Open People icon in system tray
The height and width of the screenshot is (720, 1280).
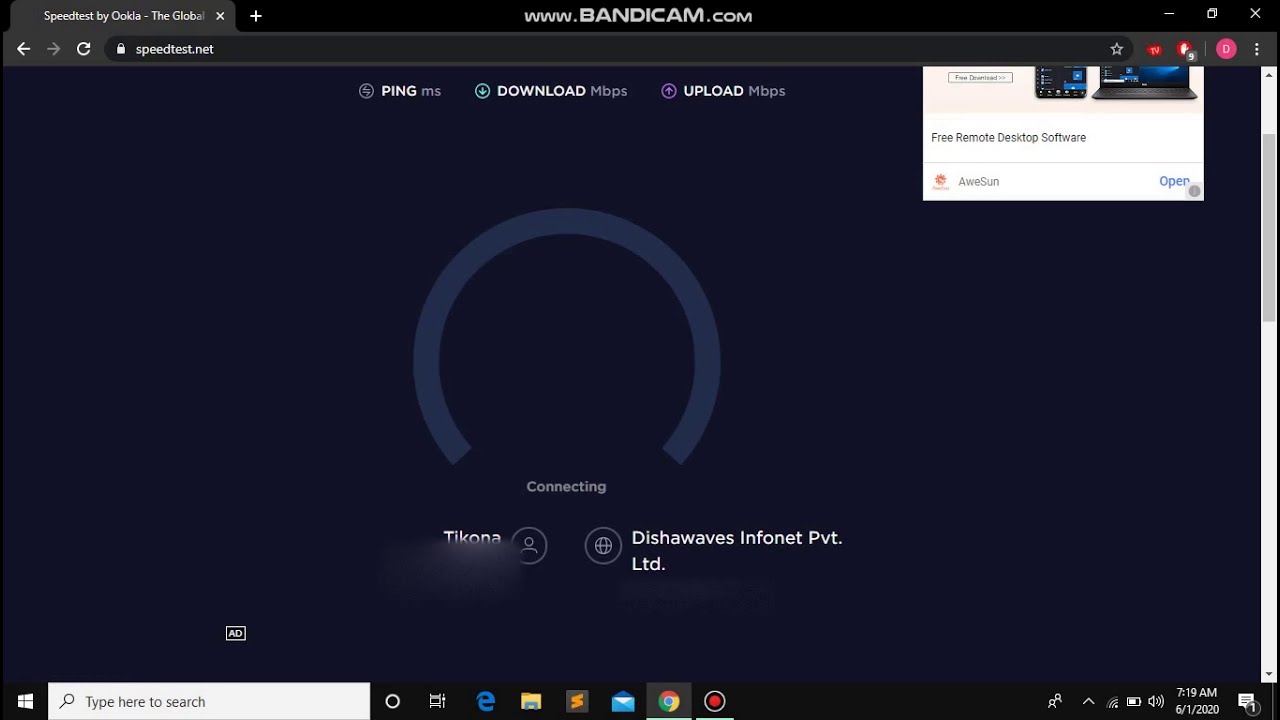point(1054,701)
